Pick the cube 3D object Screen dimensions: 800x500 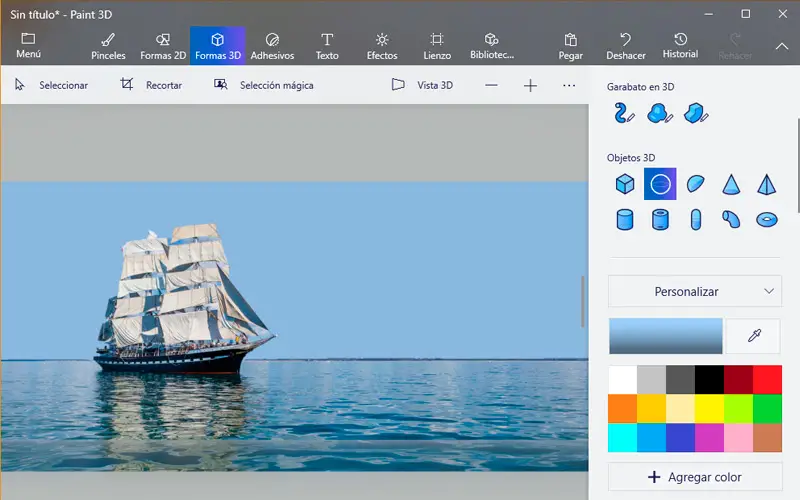pos(624,184)
